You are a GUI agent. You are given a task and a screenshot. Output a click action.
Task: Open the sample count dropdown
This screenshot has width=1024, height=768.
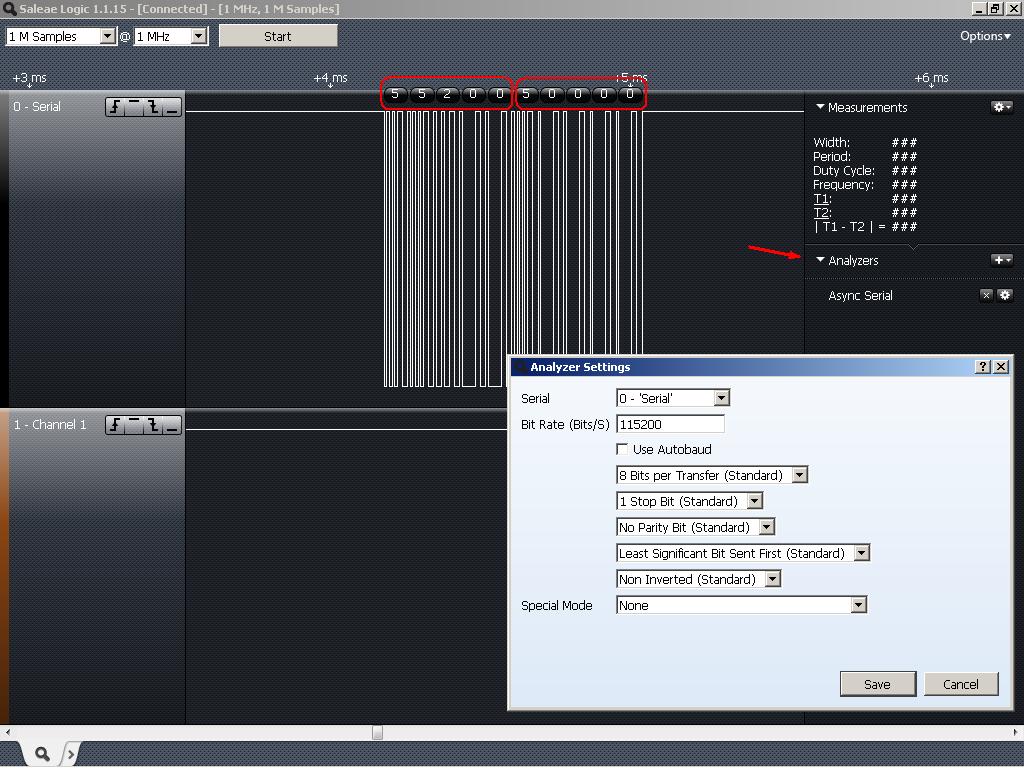point(107,36)
